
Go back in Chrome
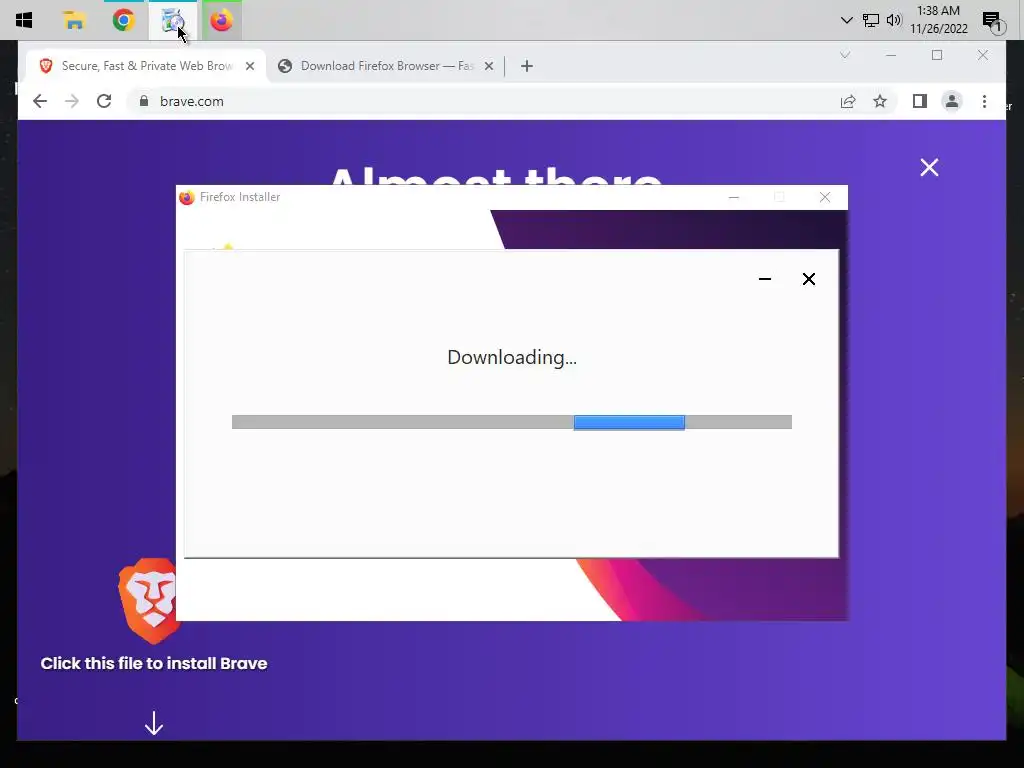click(40, 101)
